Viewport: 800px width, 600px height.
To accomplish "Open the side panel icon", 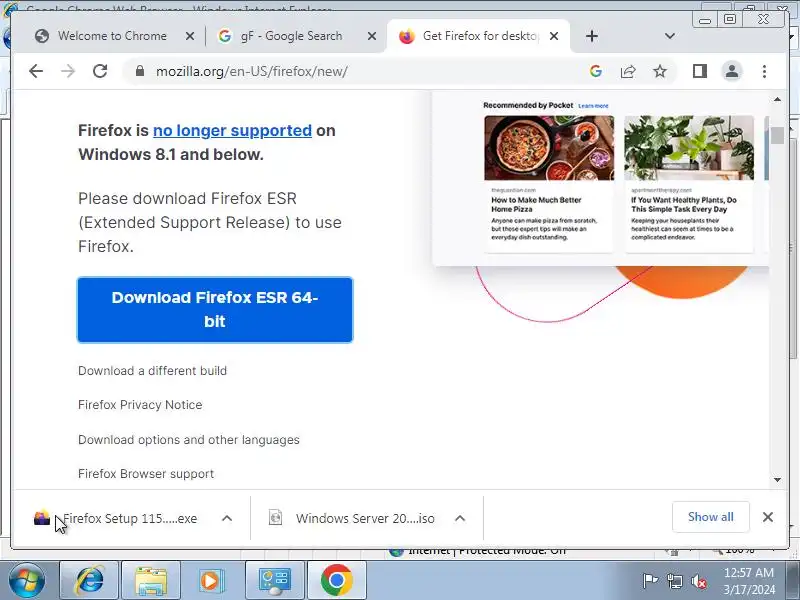I will (699, 71).
